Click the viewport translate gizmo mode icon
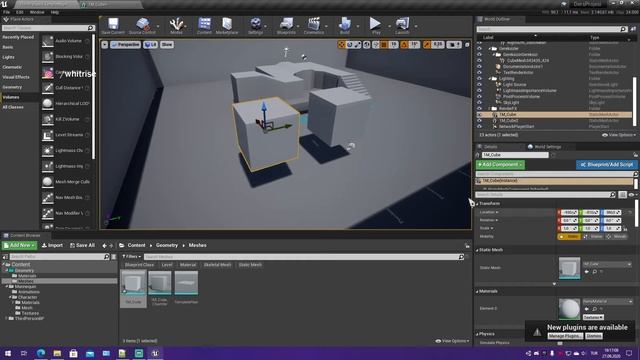Screen dimensions: 640x360 coord(342,44)
